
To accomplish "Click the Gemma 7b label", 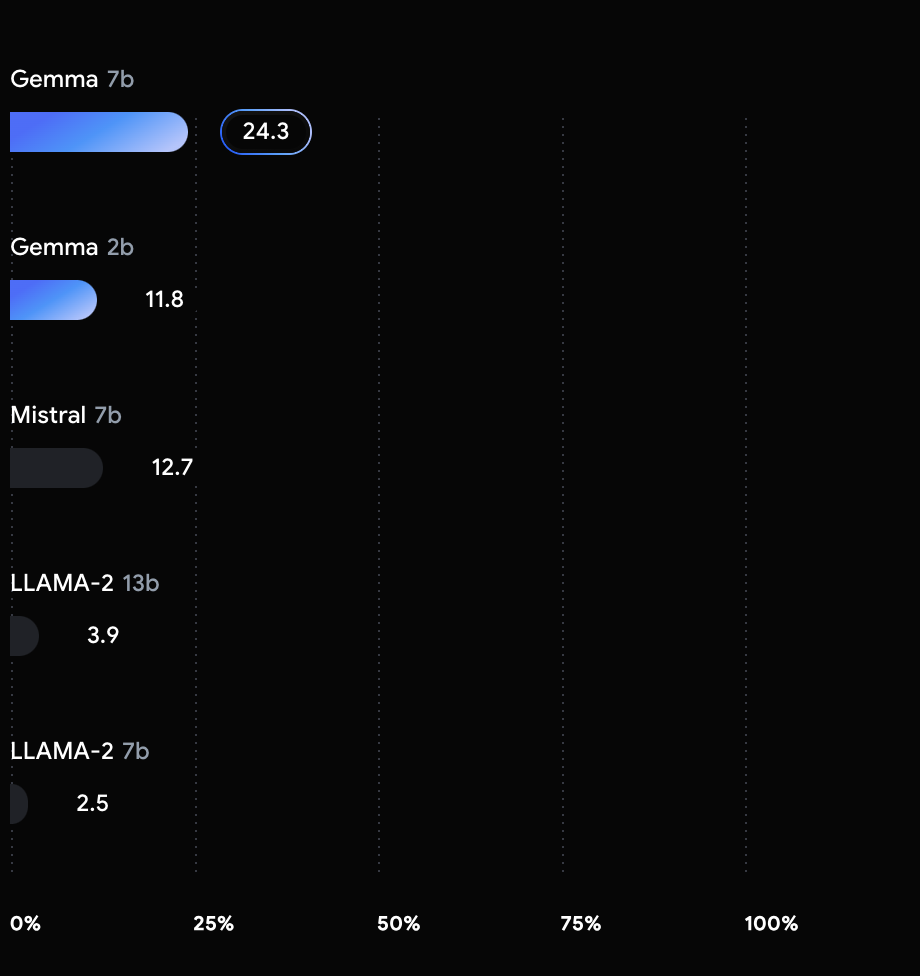I will (72, 80).
